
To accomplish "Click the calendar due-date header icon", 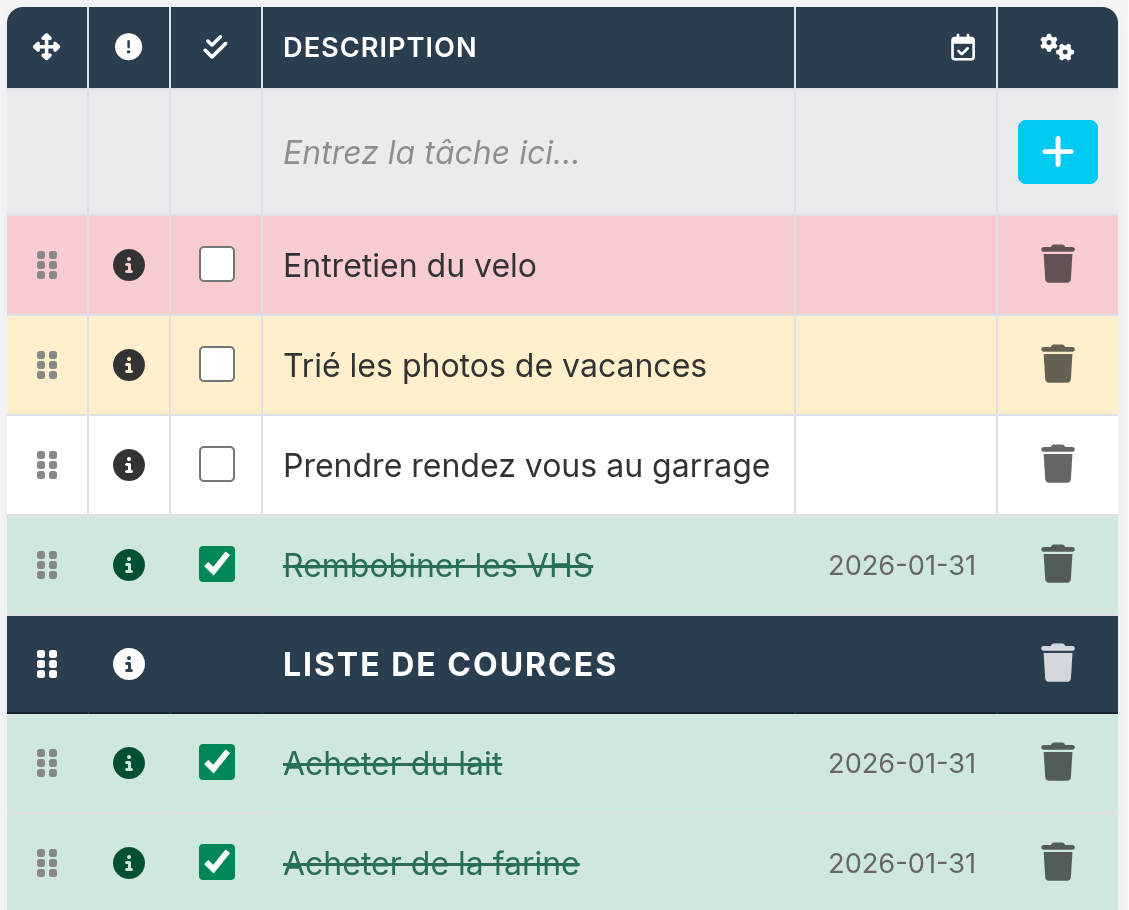I will tap(962, 48).
